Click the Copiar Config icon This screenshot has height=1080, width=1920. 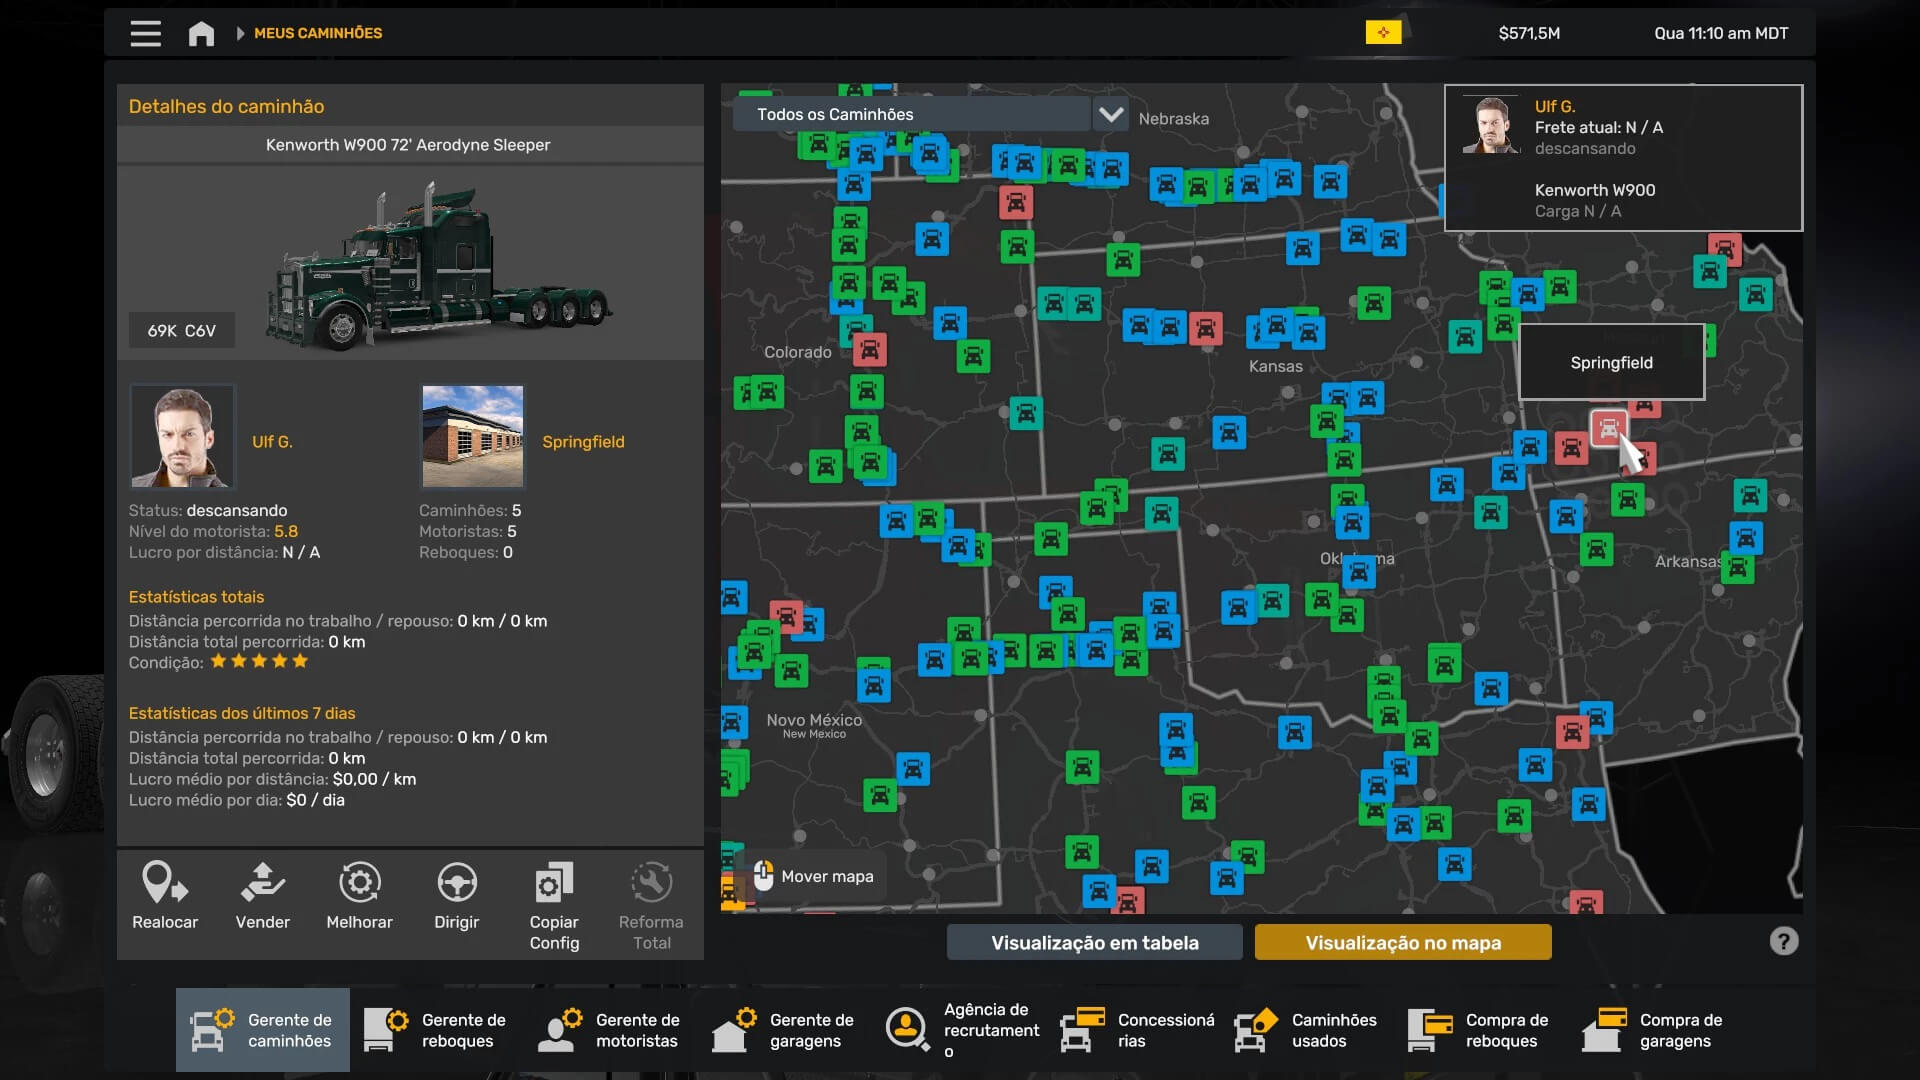[554, 884]
